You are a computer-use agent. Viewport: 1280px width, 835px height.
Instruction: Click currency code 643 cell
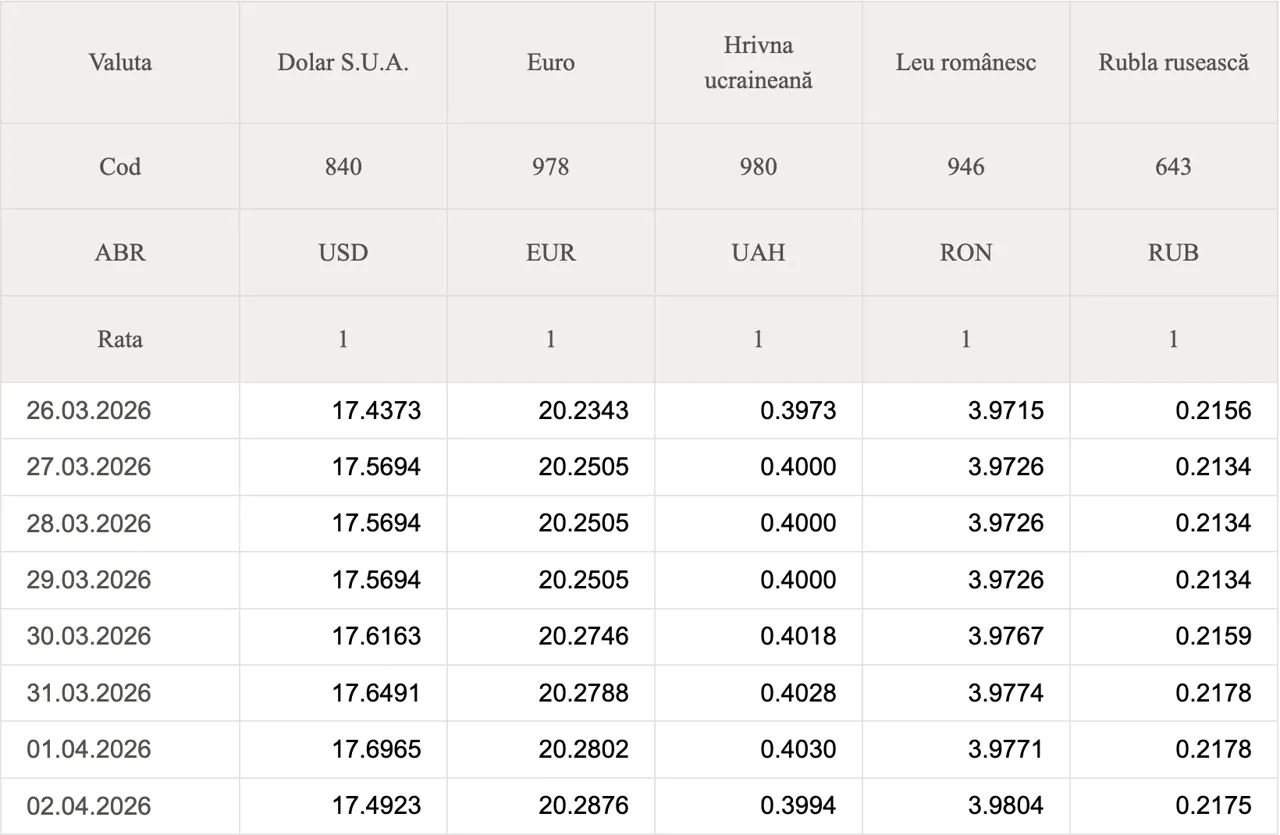tap(1173, 166)
